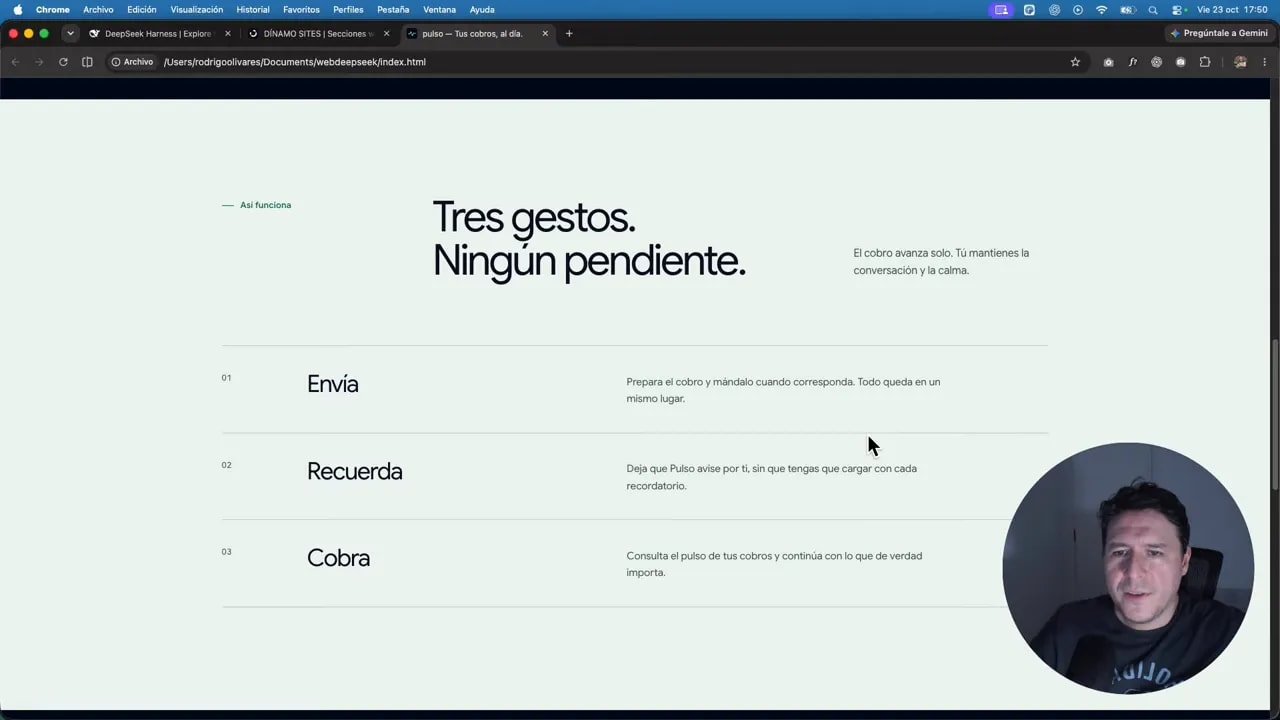Image resolution: width=1280 pixels, height=720 pixels.
Task: Open the ChatGPT icon in the menu bar
Action: click(x=1054, y=10)
